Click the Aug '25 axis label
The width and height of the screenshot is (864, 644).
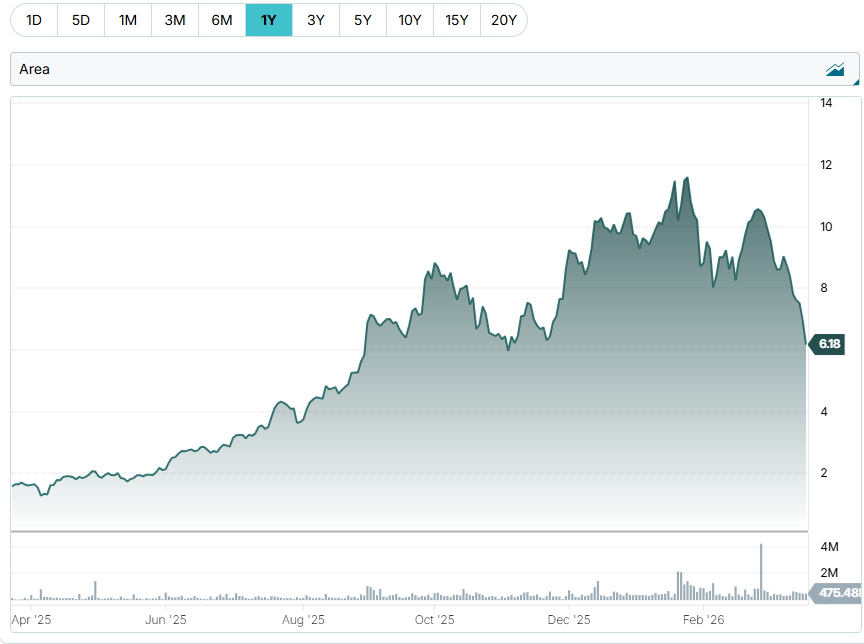click(303, 620)
